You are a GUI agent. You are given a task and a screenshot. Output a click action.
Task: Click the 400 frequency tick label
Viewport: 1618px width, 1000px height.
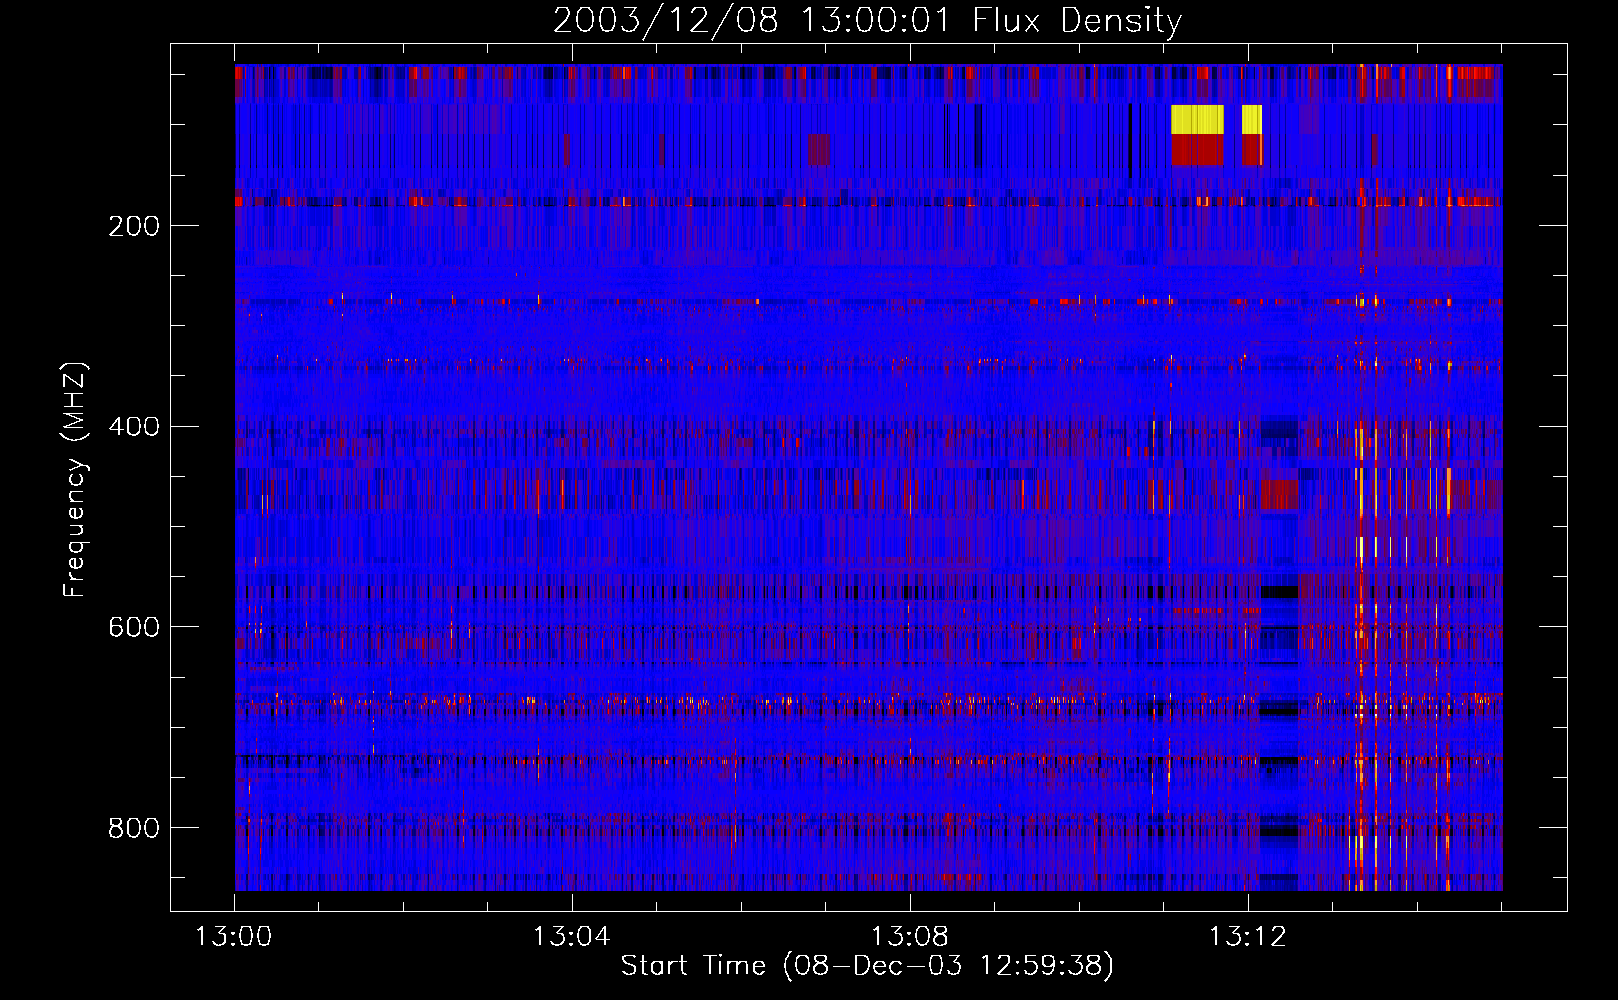pyautogui.click(x=134, y=427)
